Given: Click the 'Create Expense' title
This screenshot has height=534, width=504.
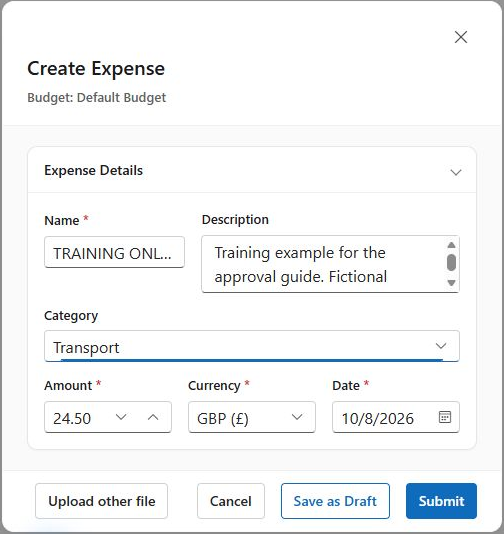Looking at the screenshot, I should click(x=96, y=68).
